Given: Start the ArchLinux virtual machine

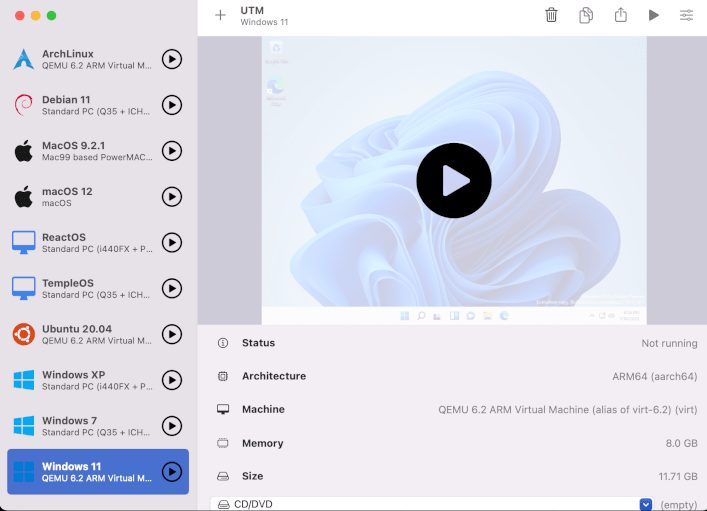Looking at the screenshot, I should click(x=172, y=59).
